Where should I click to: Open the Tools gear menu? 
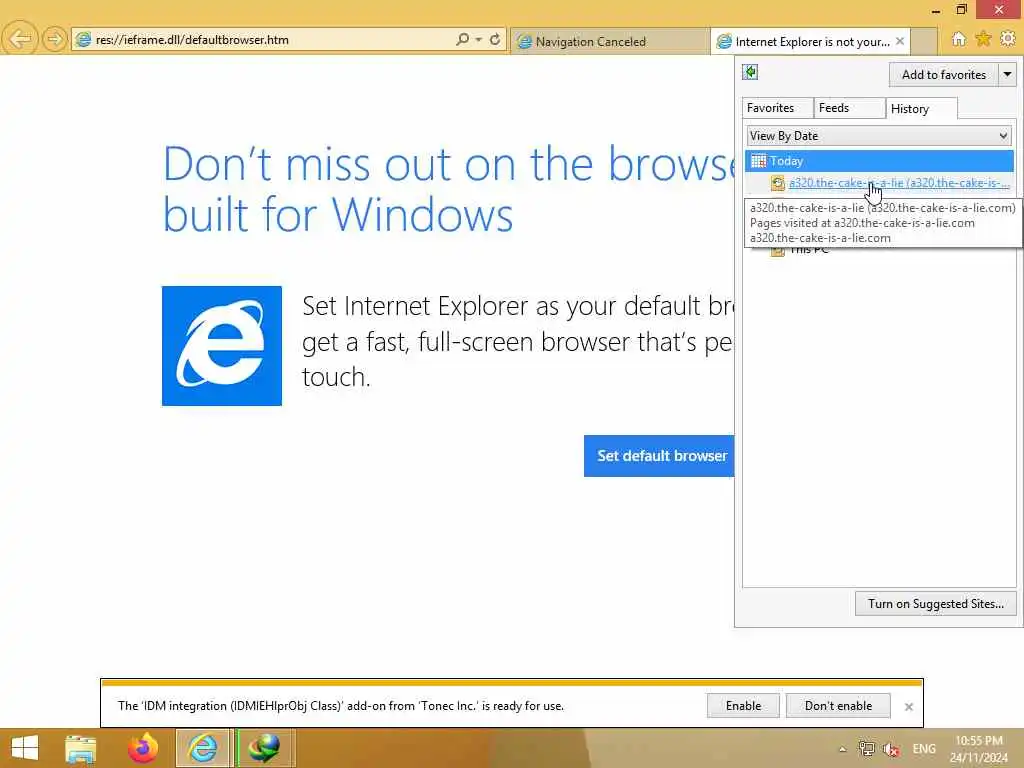tap(1008, 39)
